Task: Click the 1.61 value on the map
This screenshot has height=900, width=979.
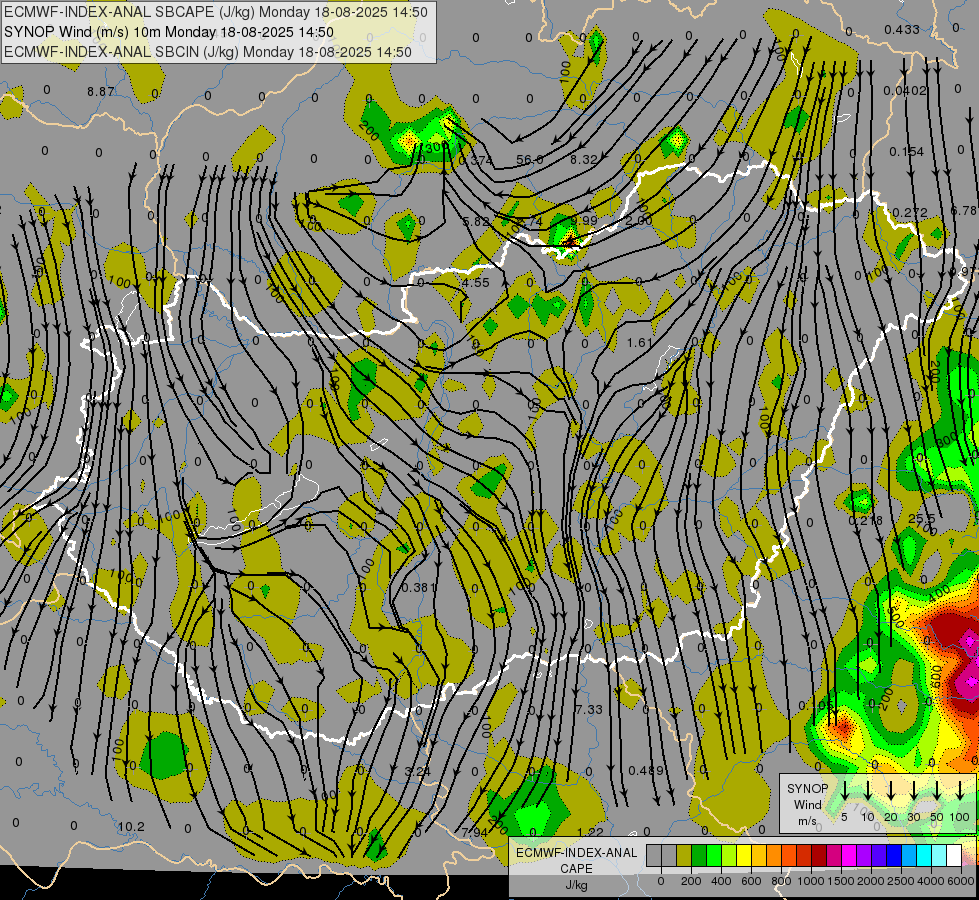Action: pos(640,342)
